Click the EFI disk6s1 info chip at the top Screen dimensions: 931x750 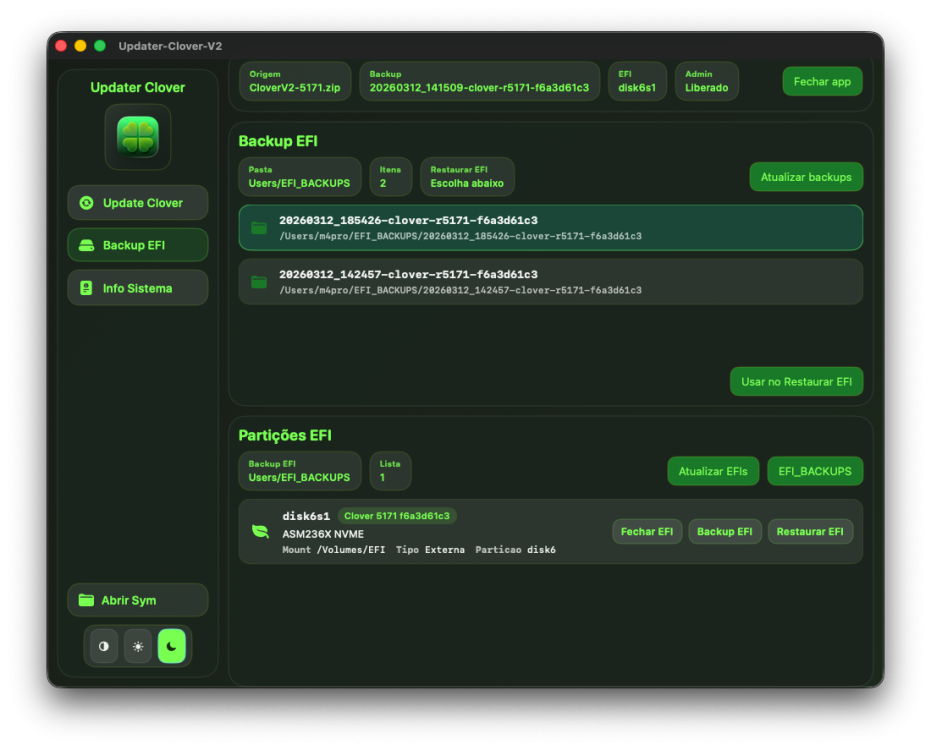[637, 81]
